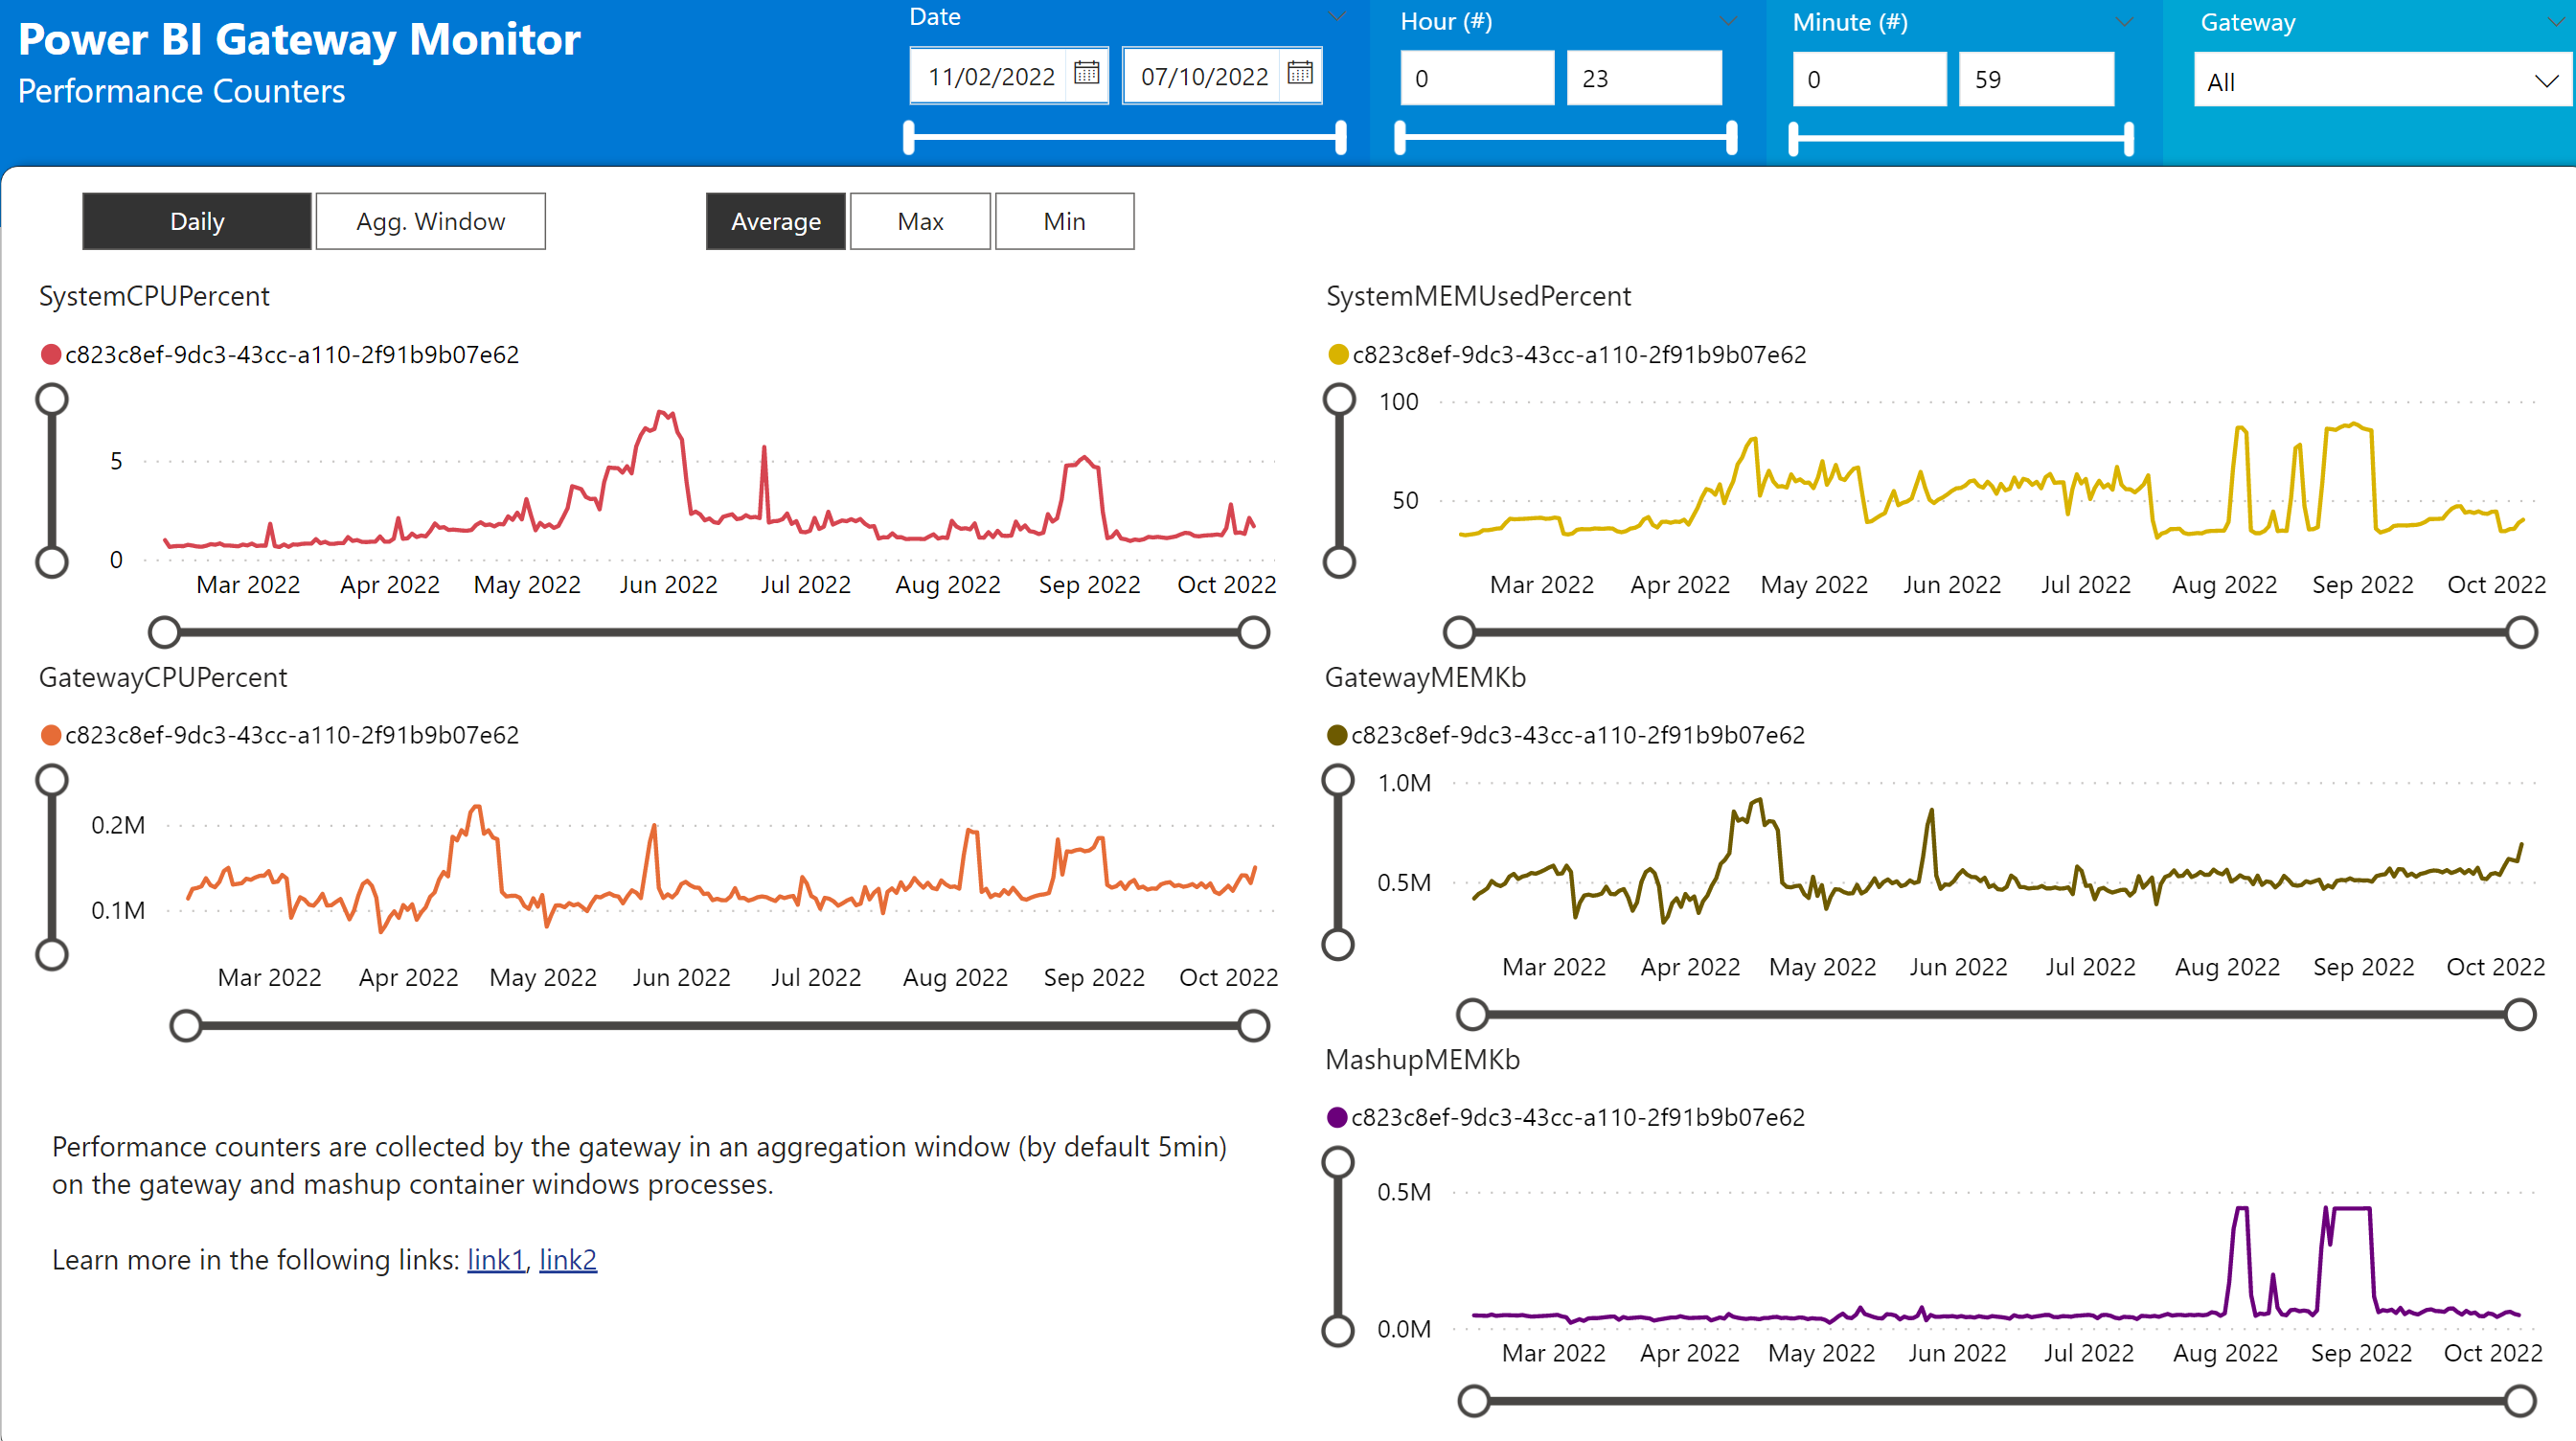Expand the Minute (#) slicer chevron
2576x1441 pixels.
point(2125,22)
